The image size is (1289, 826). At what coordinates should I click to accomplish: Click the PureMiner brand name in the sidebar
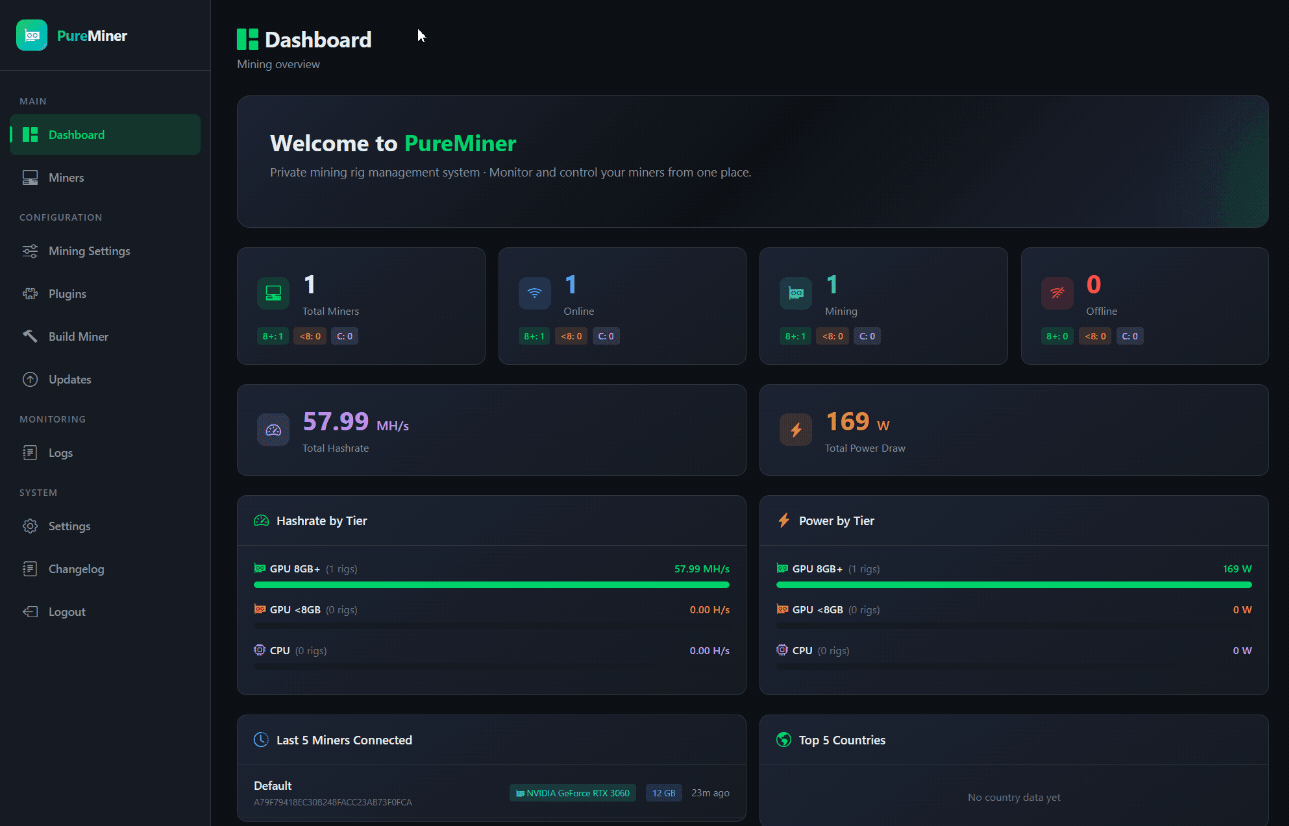point(92,36)
